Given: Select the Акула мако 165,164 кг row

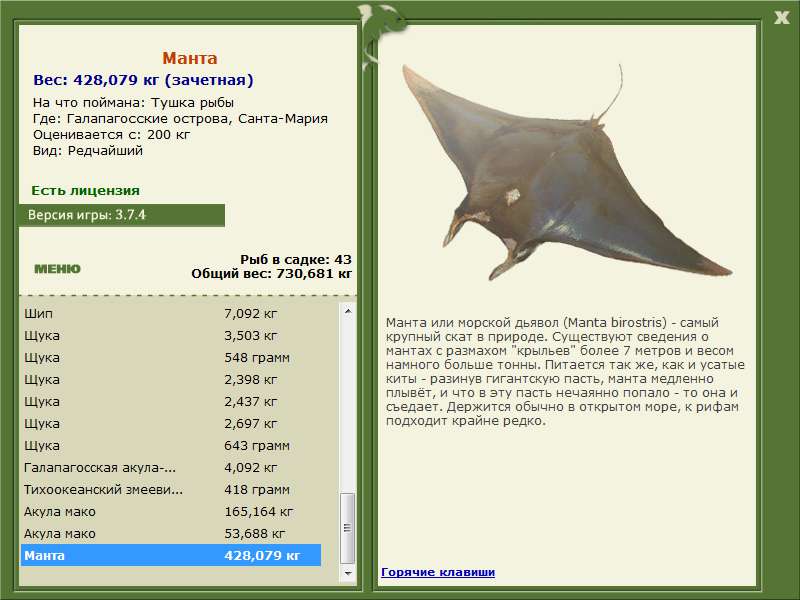Looking at the screenshot, I should click(x=171, y=511).
